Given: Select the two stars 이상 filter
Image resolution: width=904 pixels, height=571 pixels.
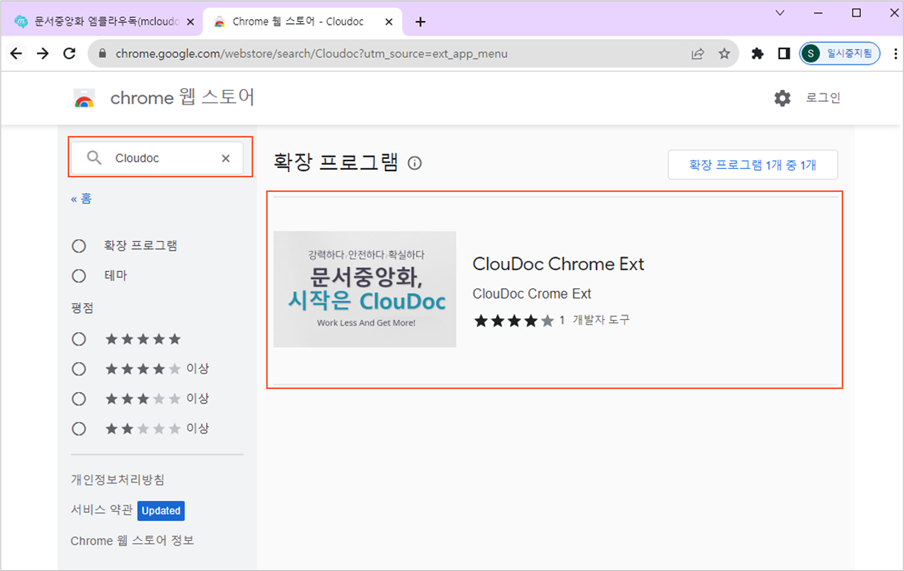Looking at the screenshot, I should coord(79,429).
